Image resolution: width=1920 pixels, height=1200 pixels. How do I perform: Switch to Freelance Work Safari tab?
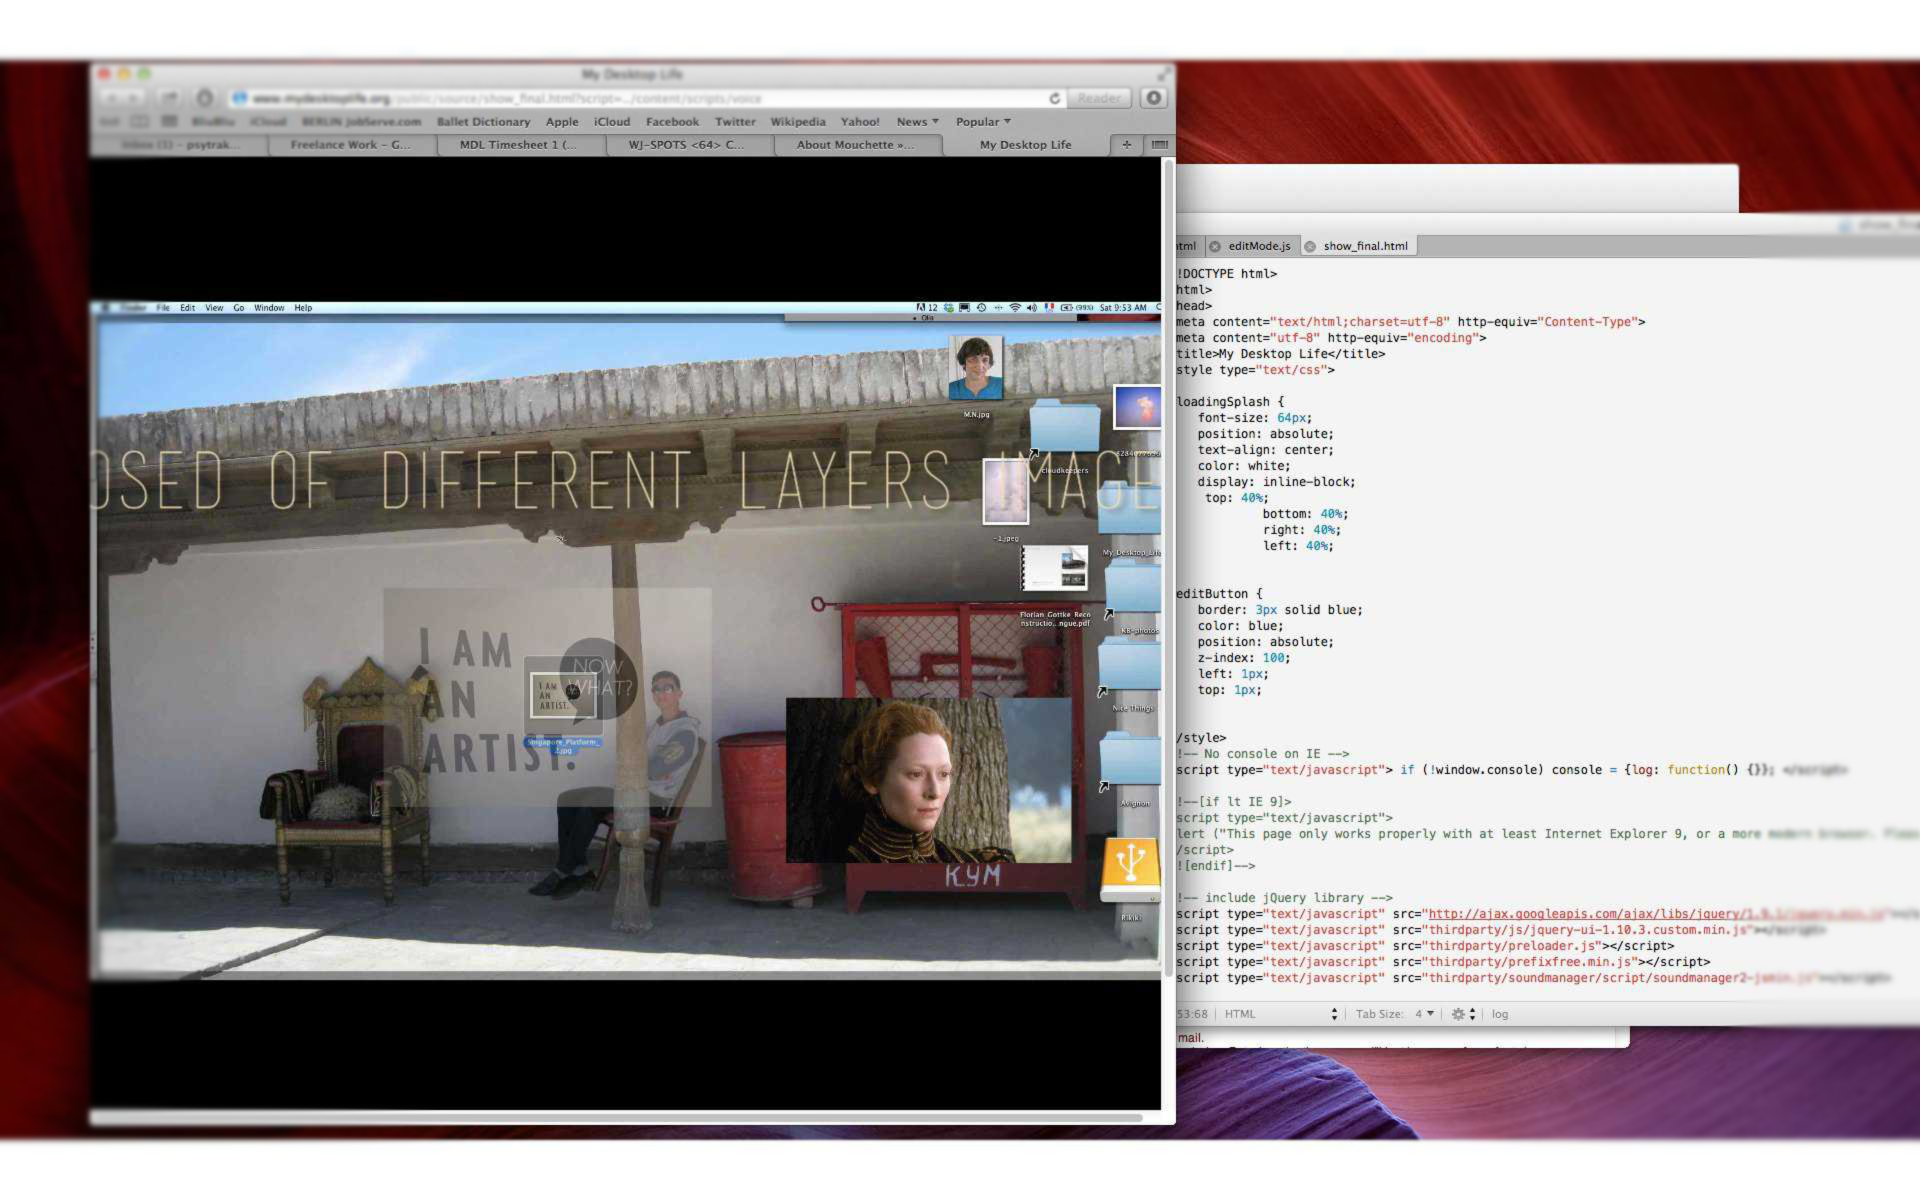[351, 145]
